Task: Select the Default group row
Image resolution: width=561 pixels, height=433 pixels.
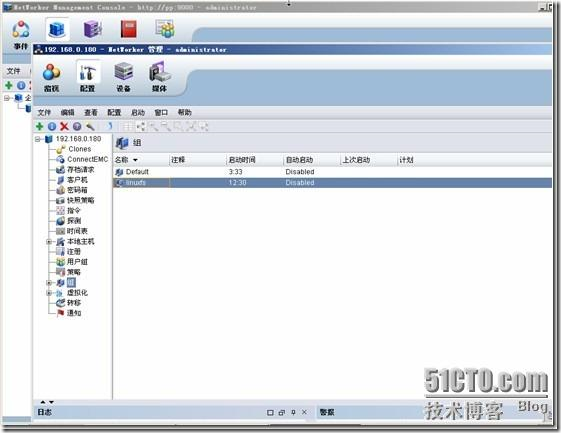Action: [332, 172]
